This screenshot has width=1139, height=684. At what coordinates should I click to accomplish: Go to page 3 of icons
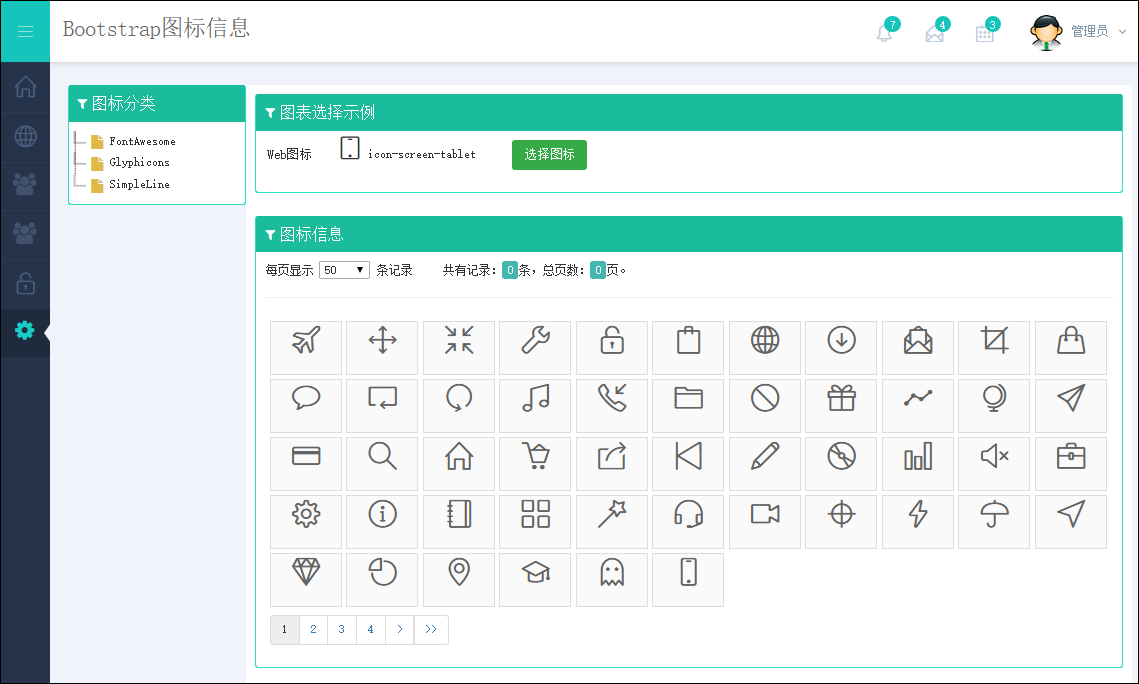point(342,630)
